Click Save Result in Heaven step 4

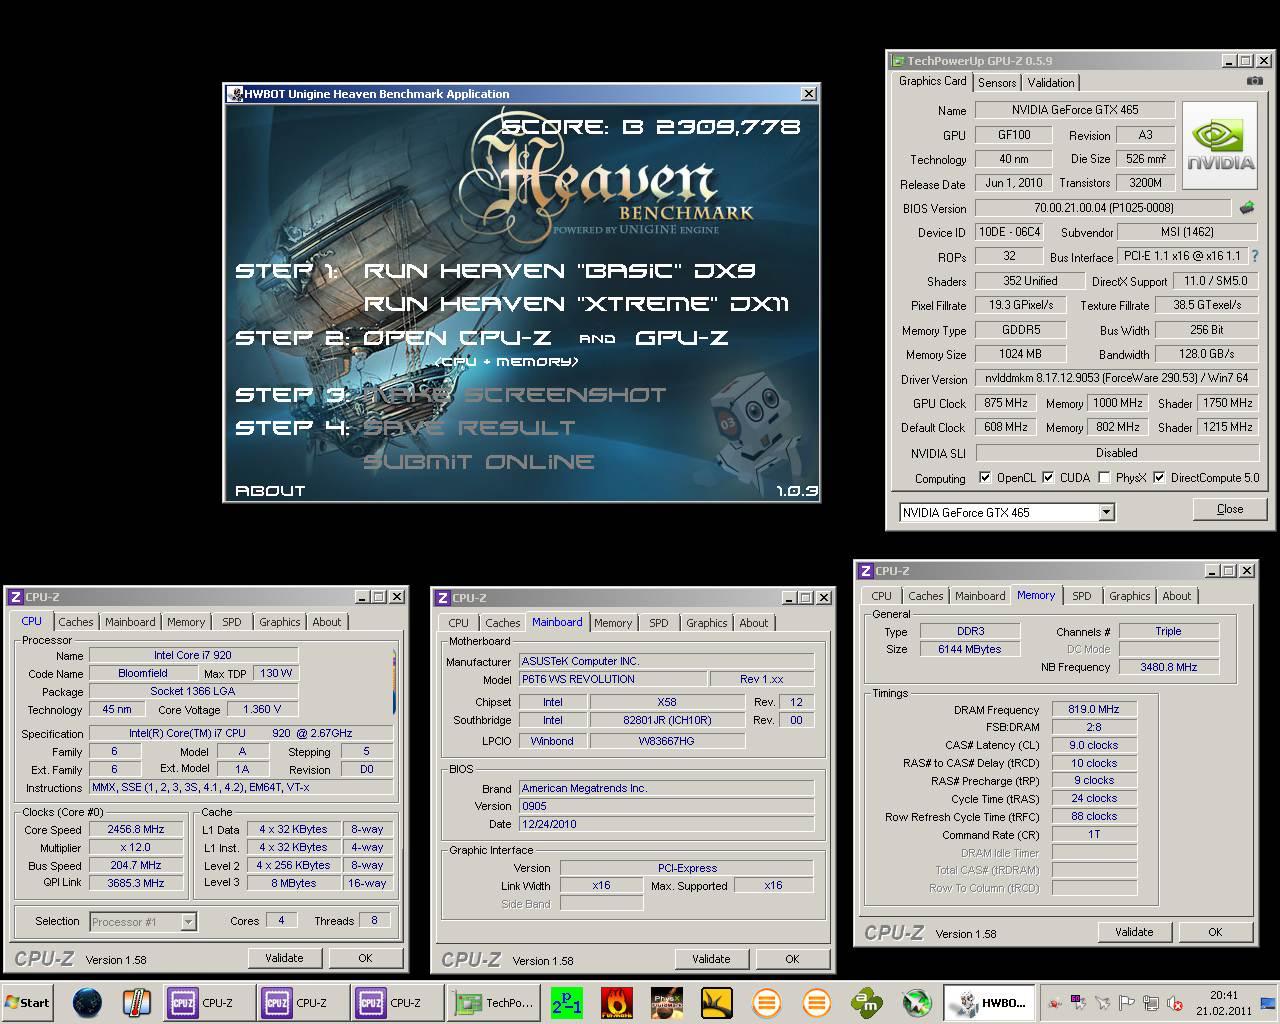469,428
